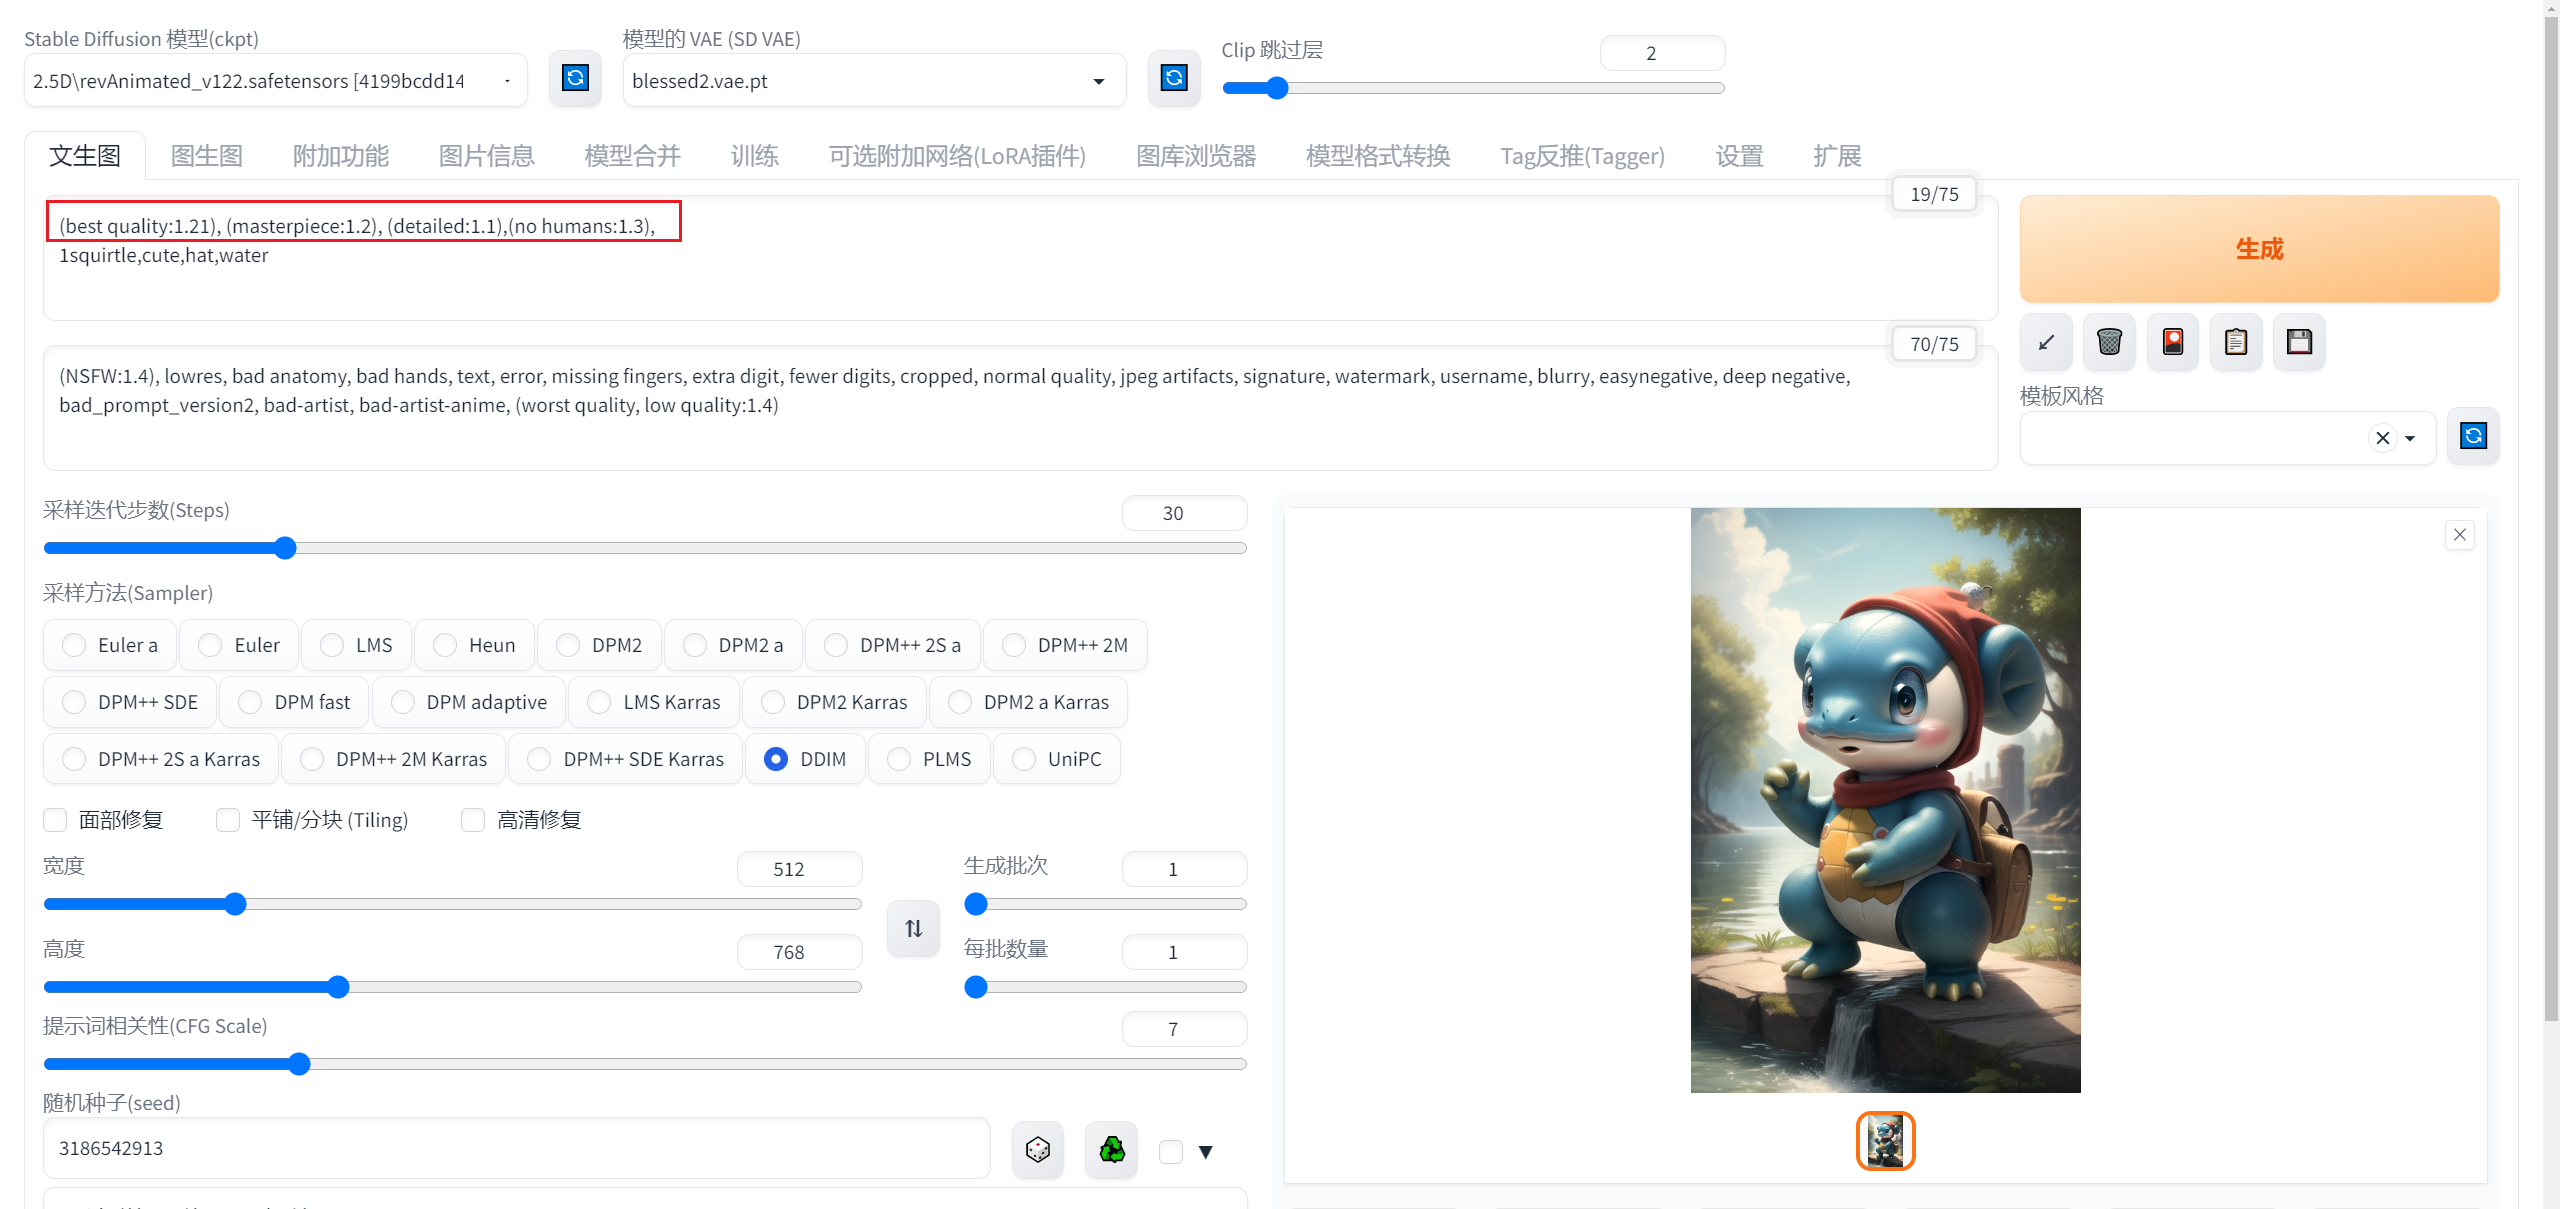2560x1209 pixels.
Task: Click the width value field
Action: click(x=799, y=869)
